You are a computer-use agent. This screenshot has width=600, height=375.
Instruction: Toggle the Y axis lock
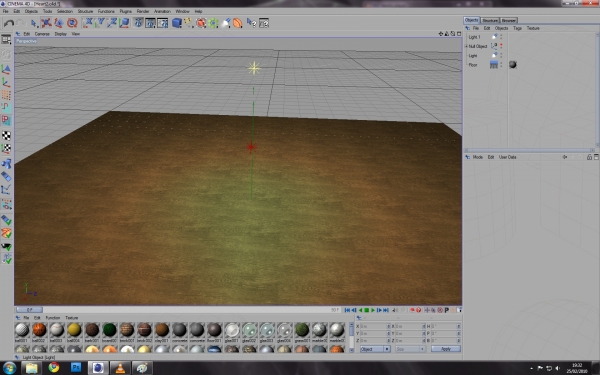coord(100,23)
